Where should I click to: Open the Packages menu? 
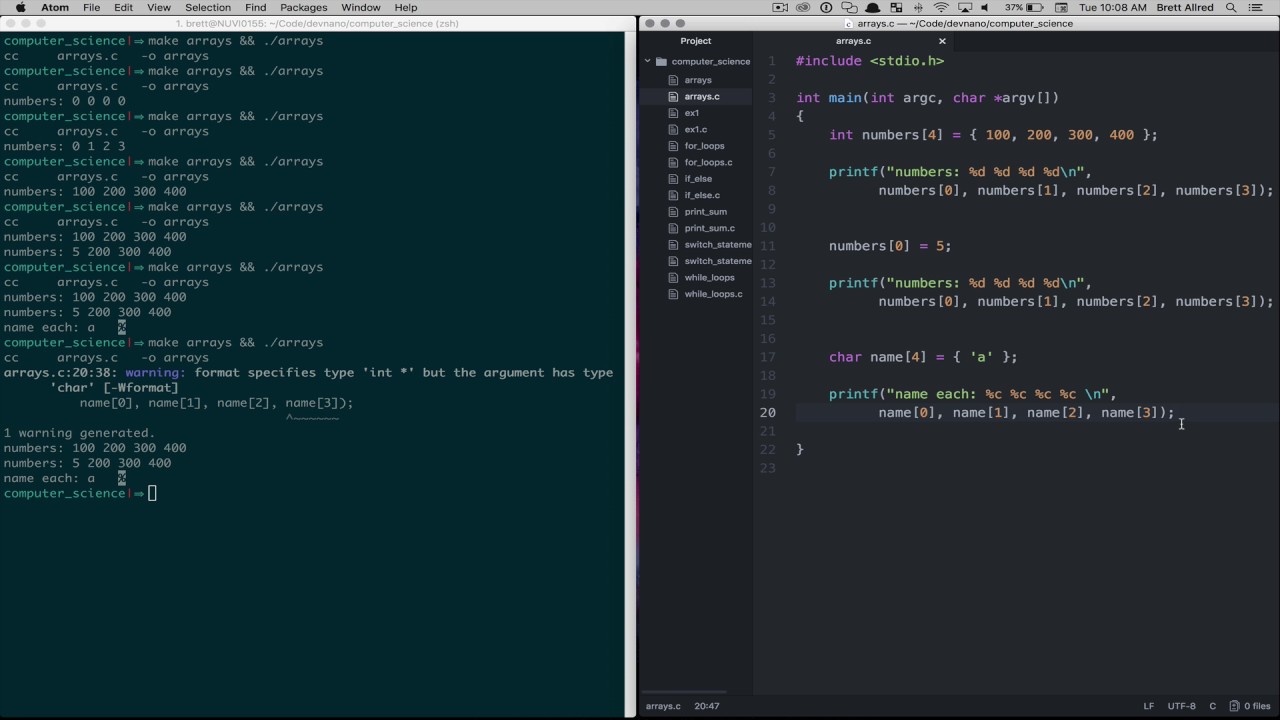304,8
